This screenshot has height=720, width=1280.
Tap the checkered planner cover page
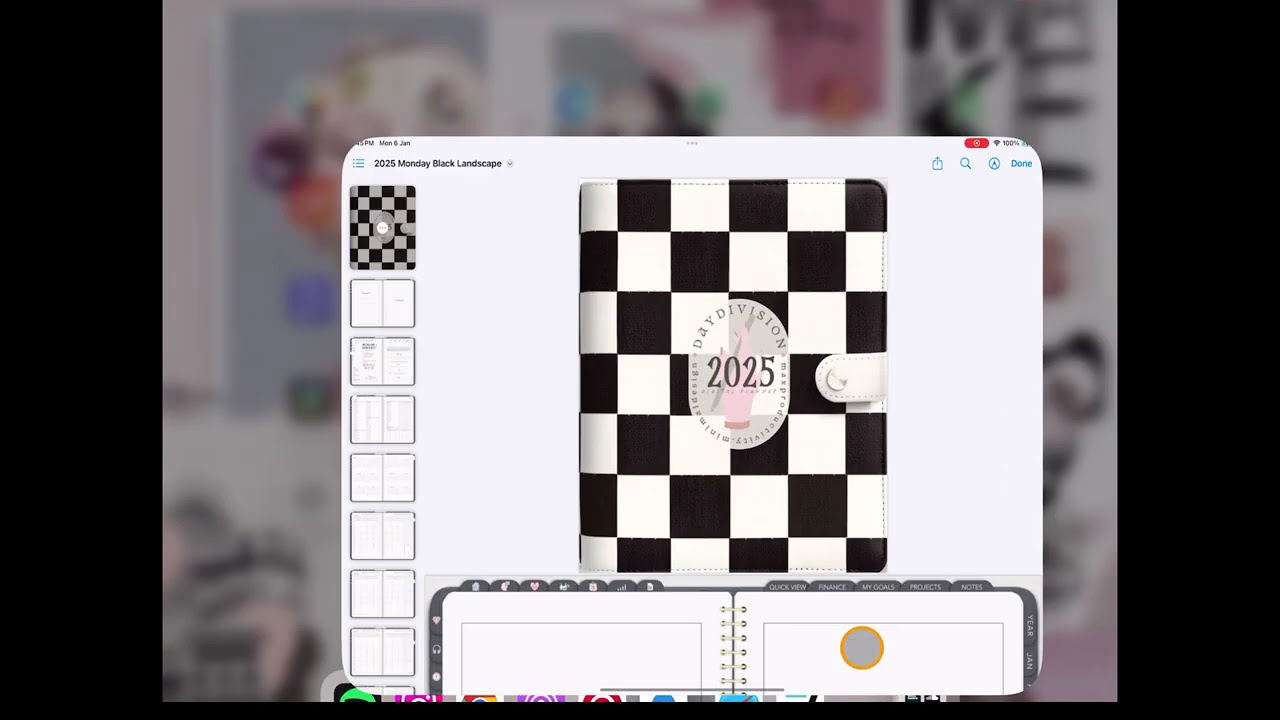[733, 375]
